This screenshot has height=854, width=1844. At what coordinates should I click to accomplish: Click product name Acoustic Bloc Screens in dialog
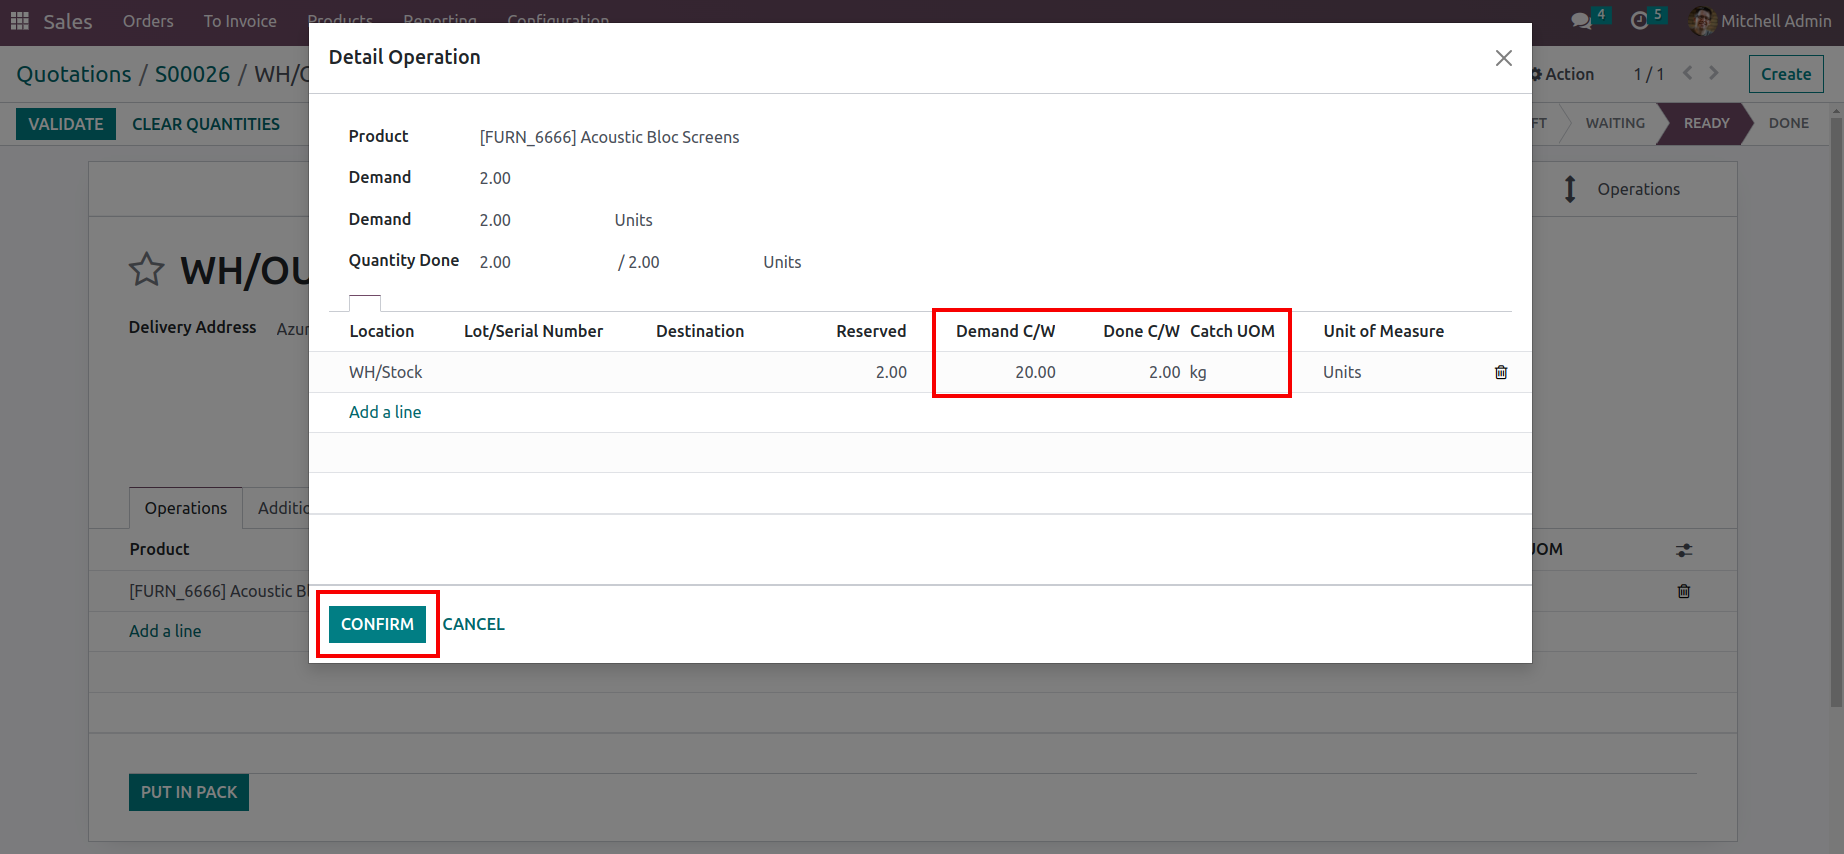pos(609,137)
